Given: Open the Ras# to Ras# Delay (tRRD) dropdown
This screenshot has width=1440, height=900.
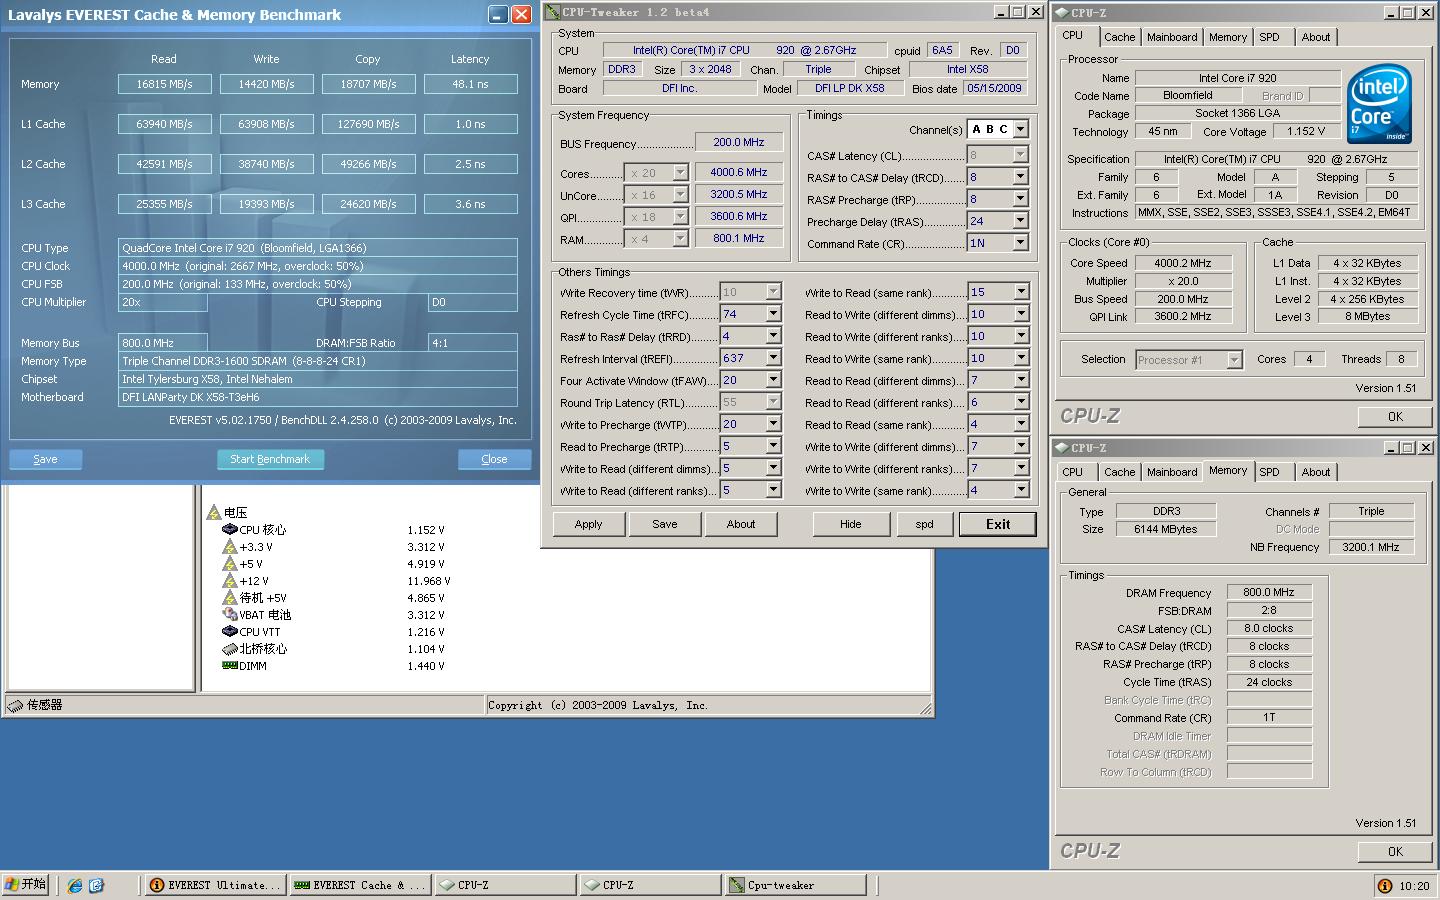Looking at the screenshot, I should point(773,336).
